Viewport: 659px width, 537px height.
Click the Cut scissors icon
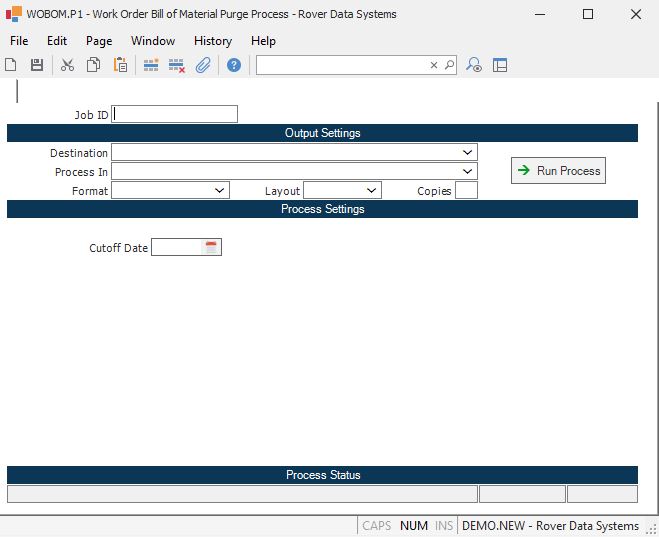pos(67,65)
